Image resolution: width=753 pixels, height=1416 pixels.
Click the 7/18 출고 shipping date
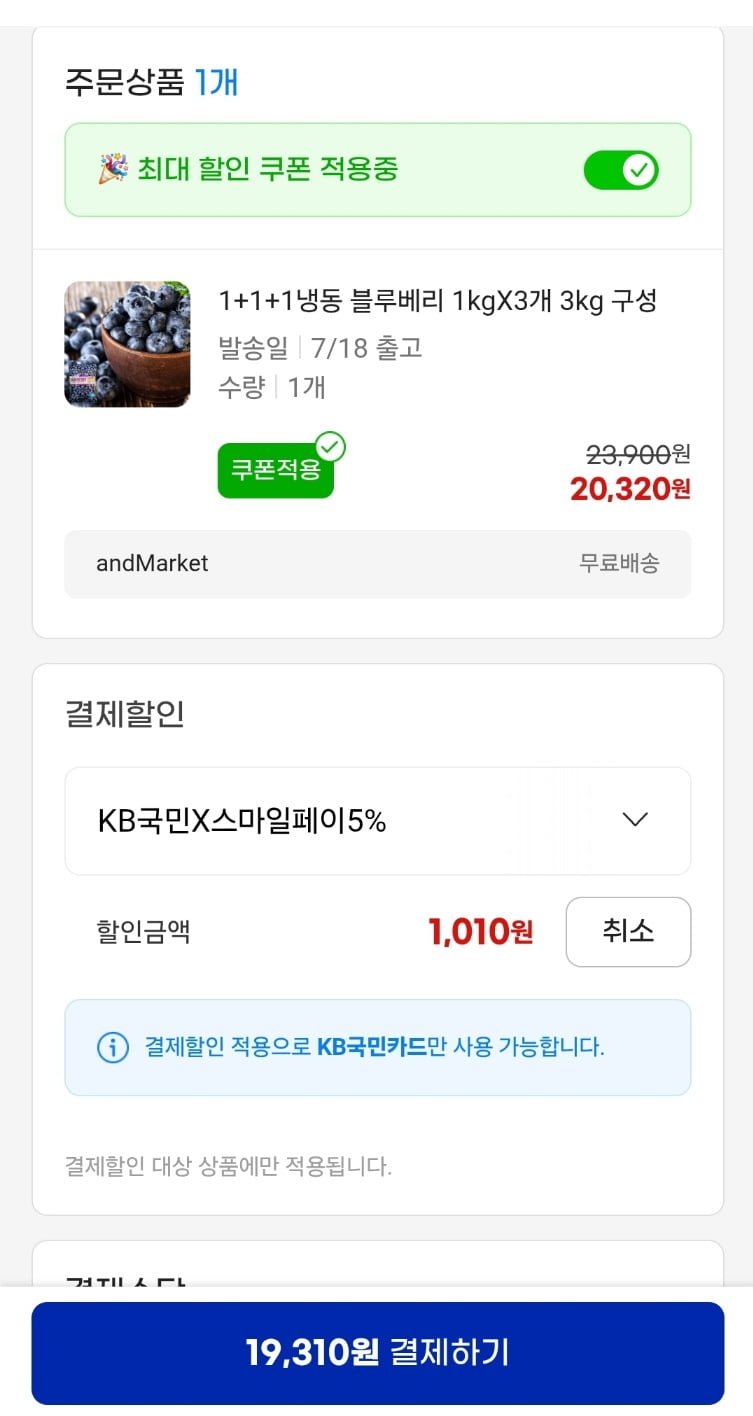click(366, 348)
